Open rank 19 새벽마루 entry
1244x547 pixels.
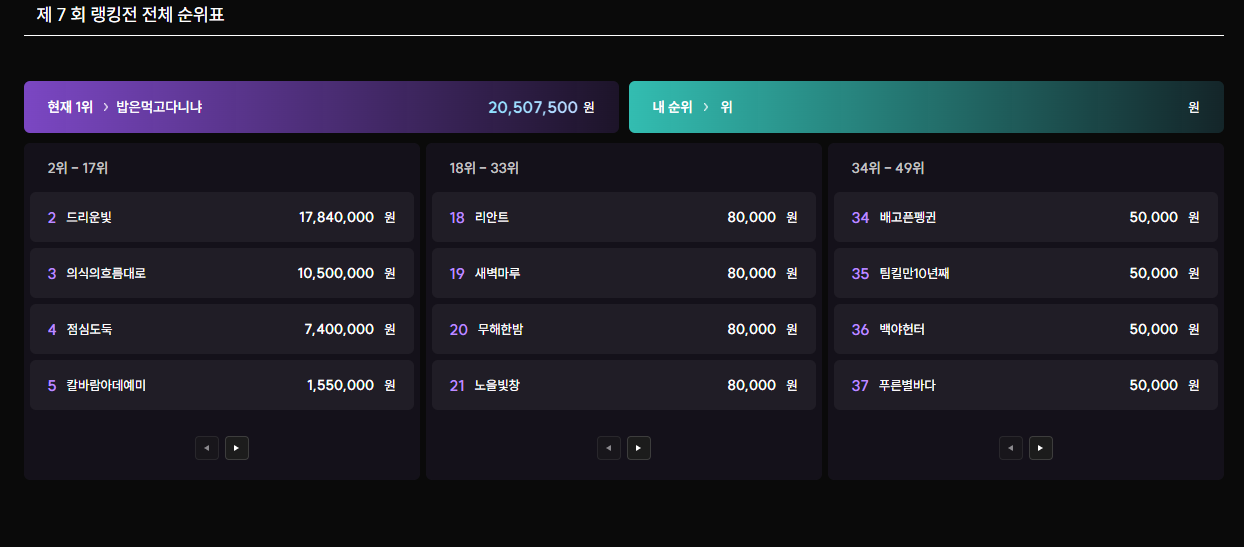click(x=624, y=273)
